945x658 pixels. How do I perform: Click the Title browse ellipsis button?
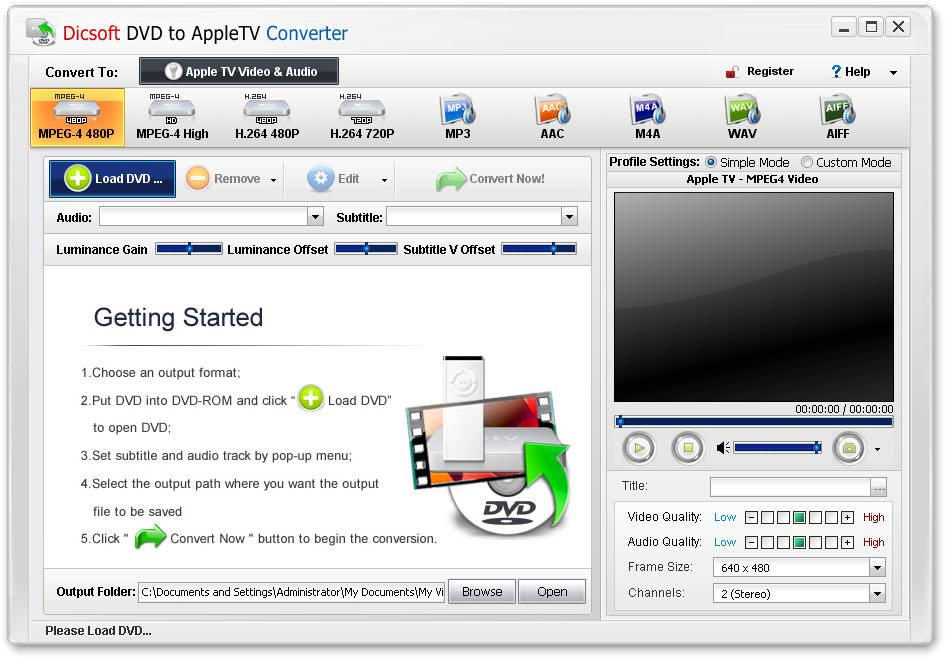[x=879, y=487]
